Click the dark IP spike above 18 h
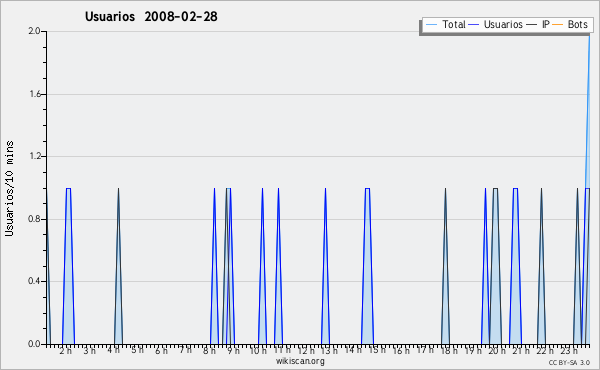This screenshot has width=600, height=370. pyautogui.click(x=445, y=266)
